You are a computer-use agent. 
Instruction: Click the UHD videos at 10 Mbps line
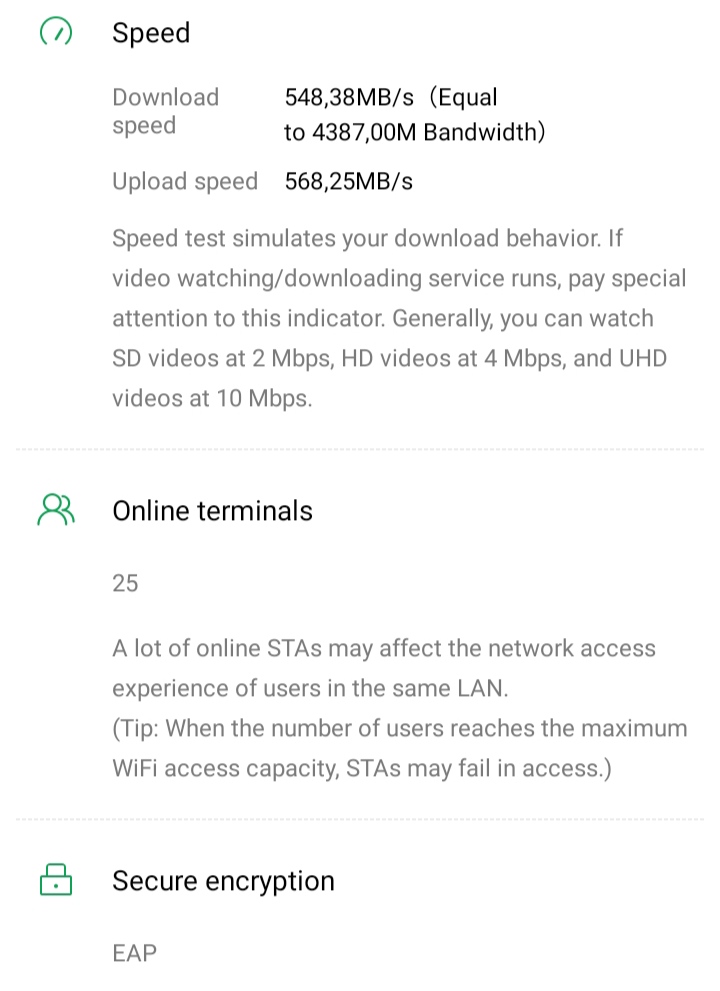click(212, 398)
